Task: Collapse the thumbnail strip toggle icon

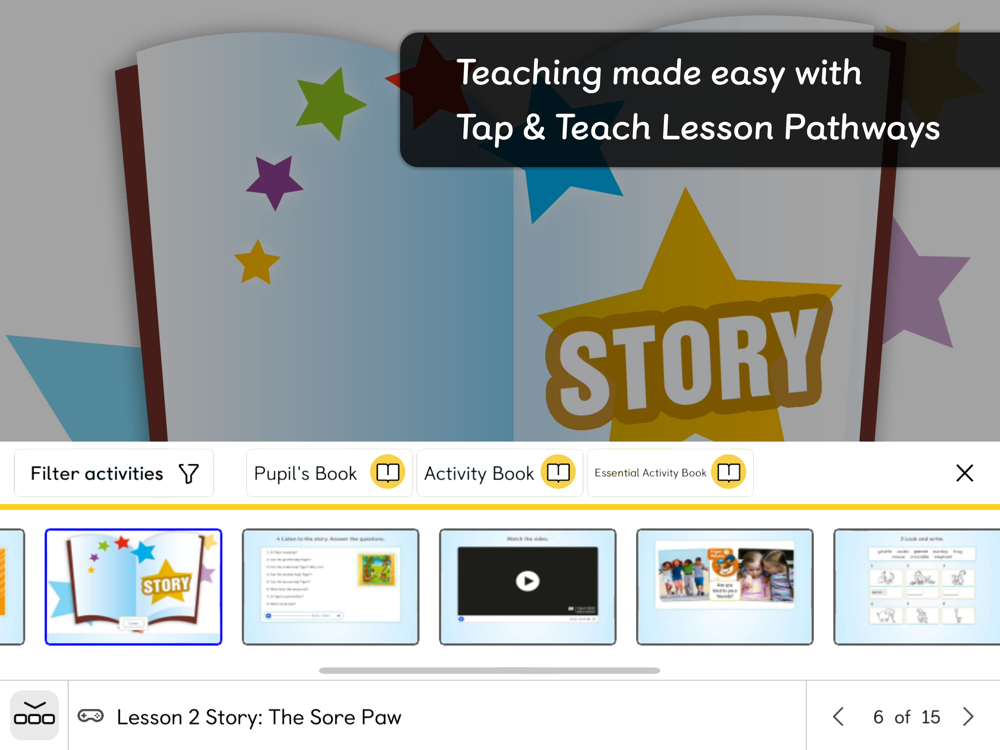Action: click(34, 714)
